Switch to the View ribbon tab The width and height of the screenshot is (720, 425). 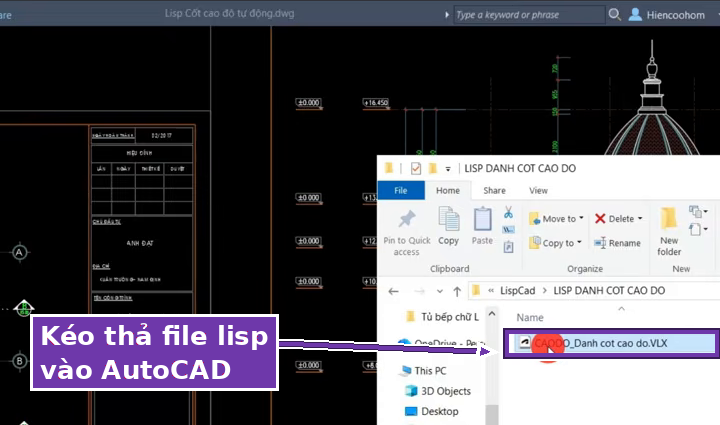[538, 190]
